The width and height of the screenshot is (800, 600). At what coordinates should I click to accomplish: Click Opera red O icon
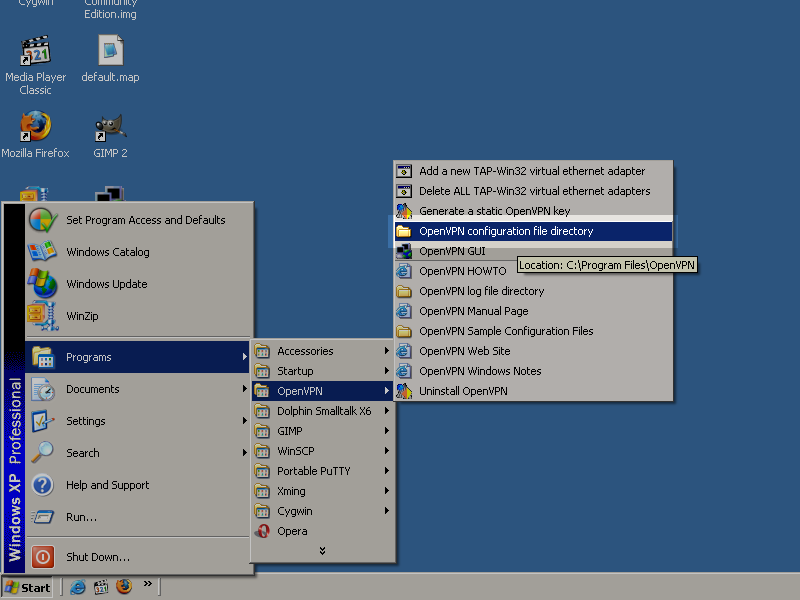(x=263, y=531)
